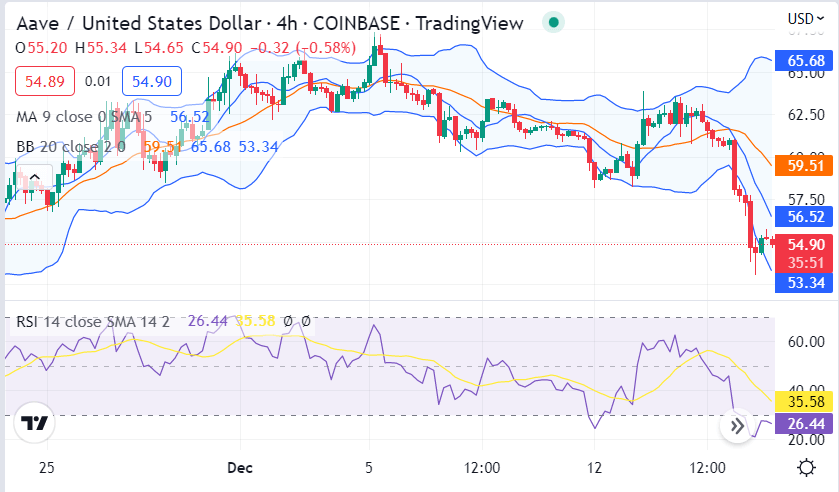Screen dimensions: 839x492
Task: Click the RSI value 26.44 in legend
Action: 208,321
